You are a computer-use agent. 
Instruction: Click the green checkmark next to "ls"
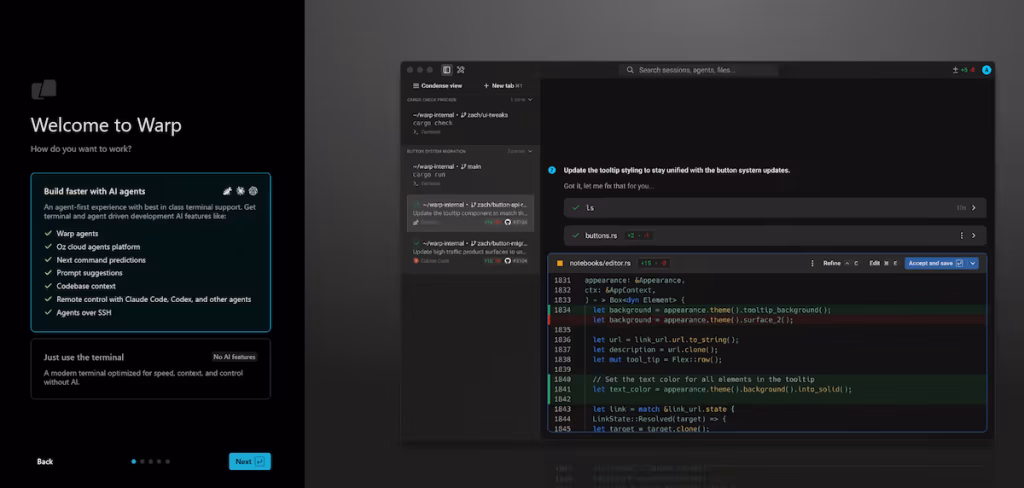pyautogui.click(x=575, y=208)
